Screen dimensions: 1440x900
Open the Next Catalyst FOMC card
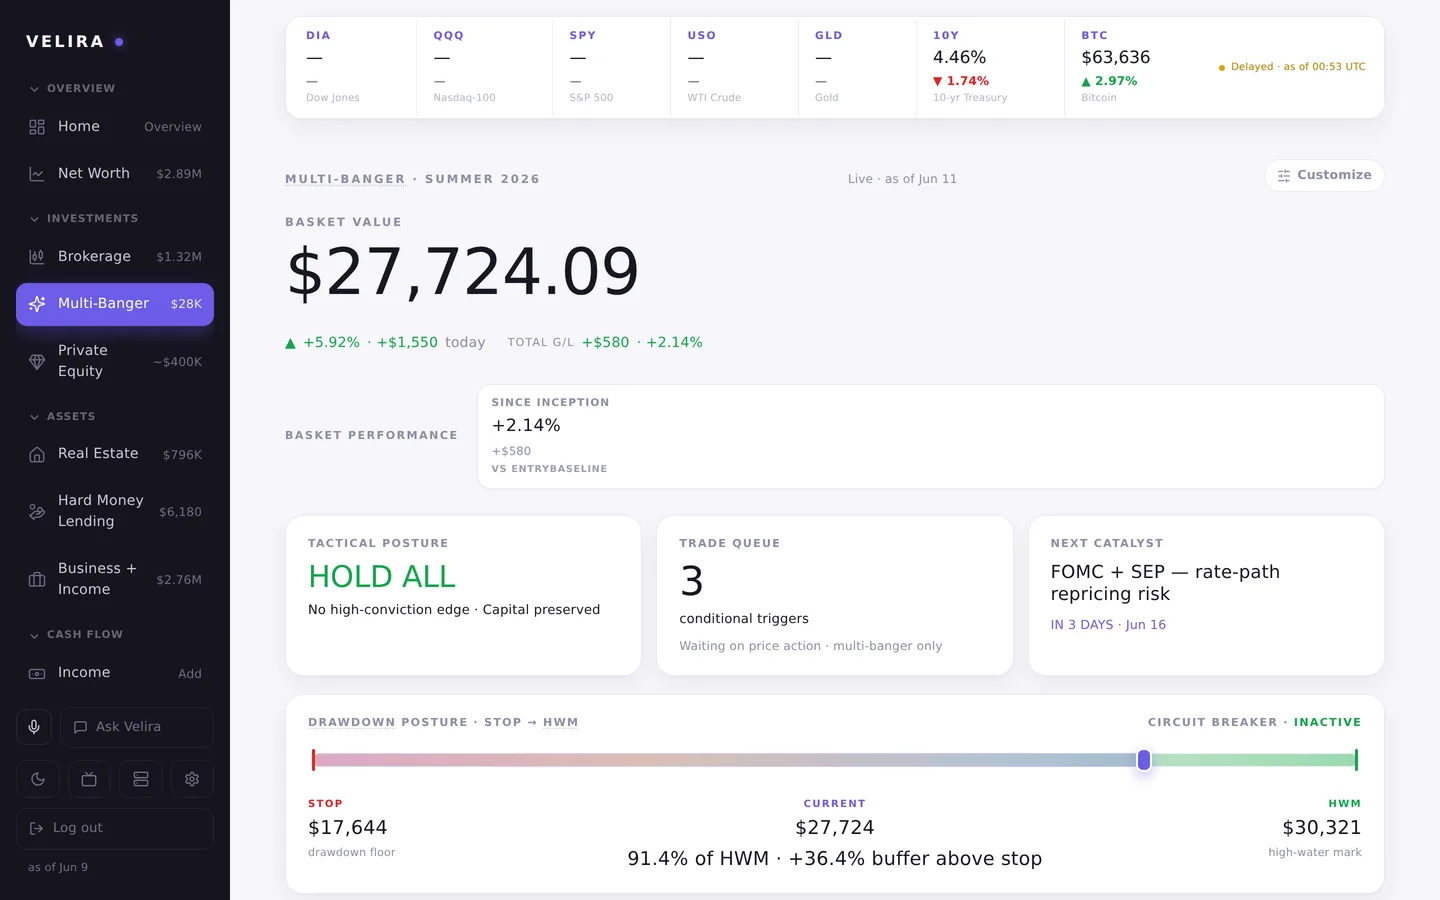point(1206,595)
